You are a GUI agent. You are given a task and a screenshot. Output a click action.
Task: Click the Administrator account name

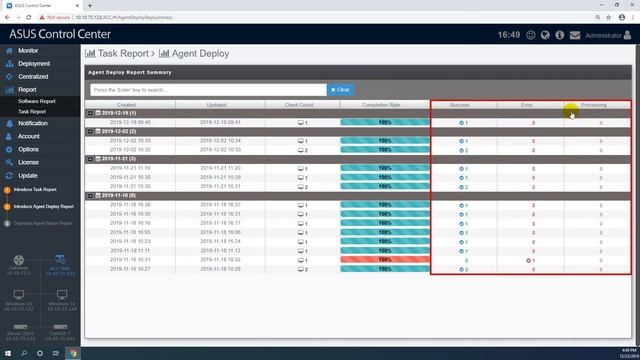[x=603, y=36]
